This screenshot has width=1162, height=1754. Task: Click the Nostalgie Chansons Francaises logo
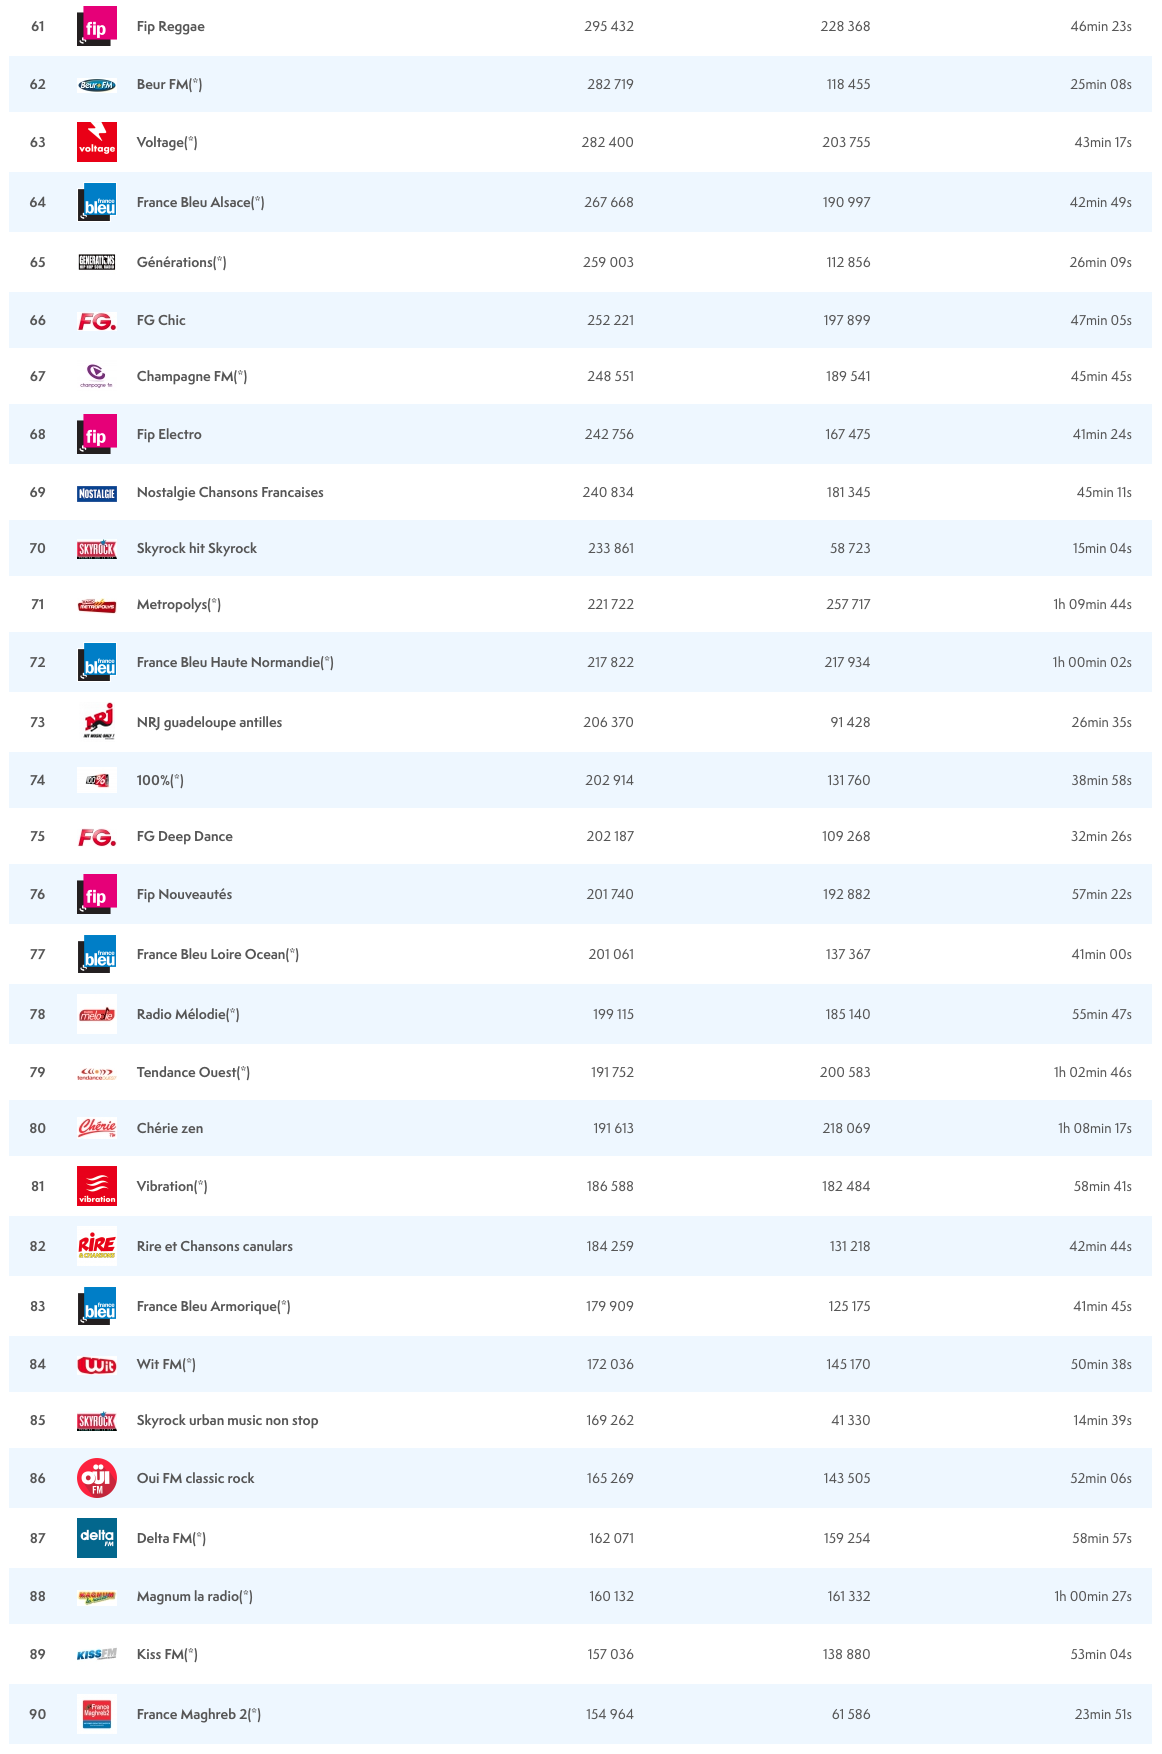(x=97, y=493)
